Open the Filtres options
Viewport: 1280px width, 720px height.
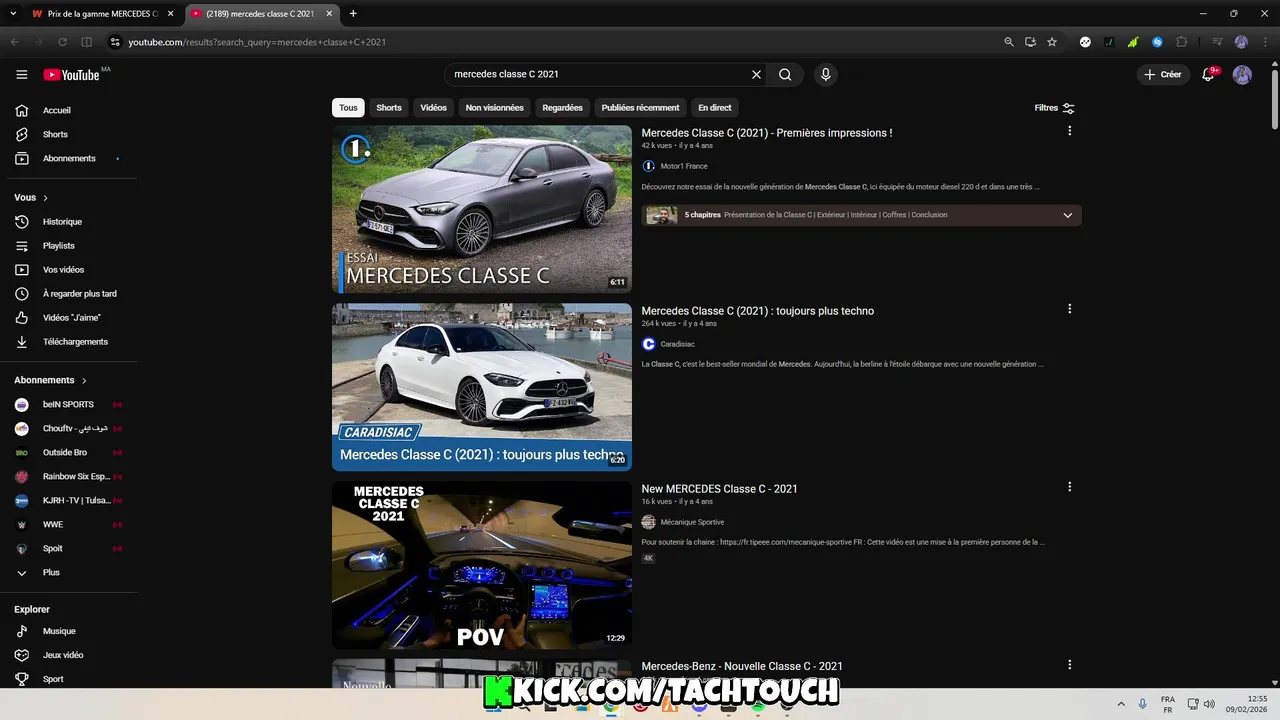[1054, 108]
